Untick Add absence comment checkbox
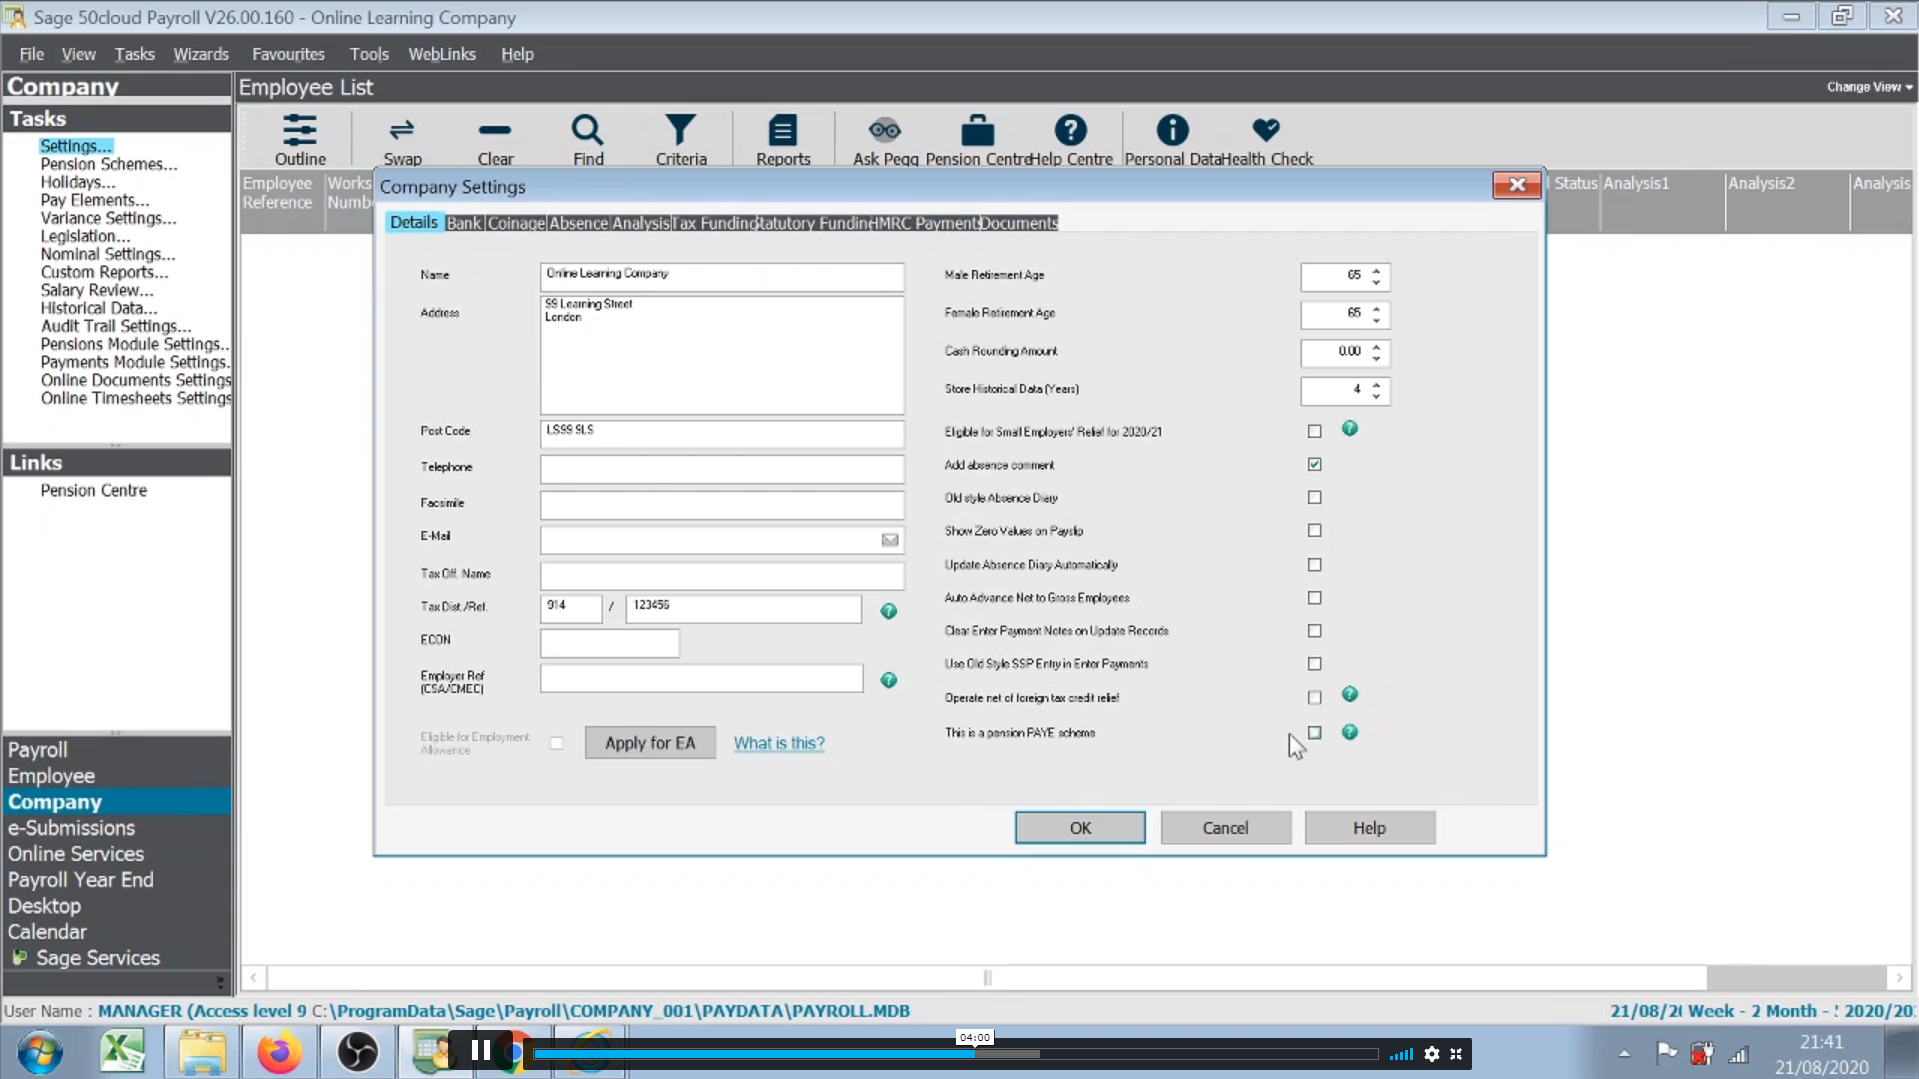 1314,464
